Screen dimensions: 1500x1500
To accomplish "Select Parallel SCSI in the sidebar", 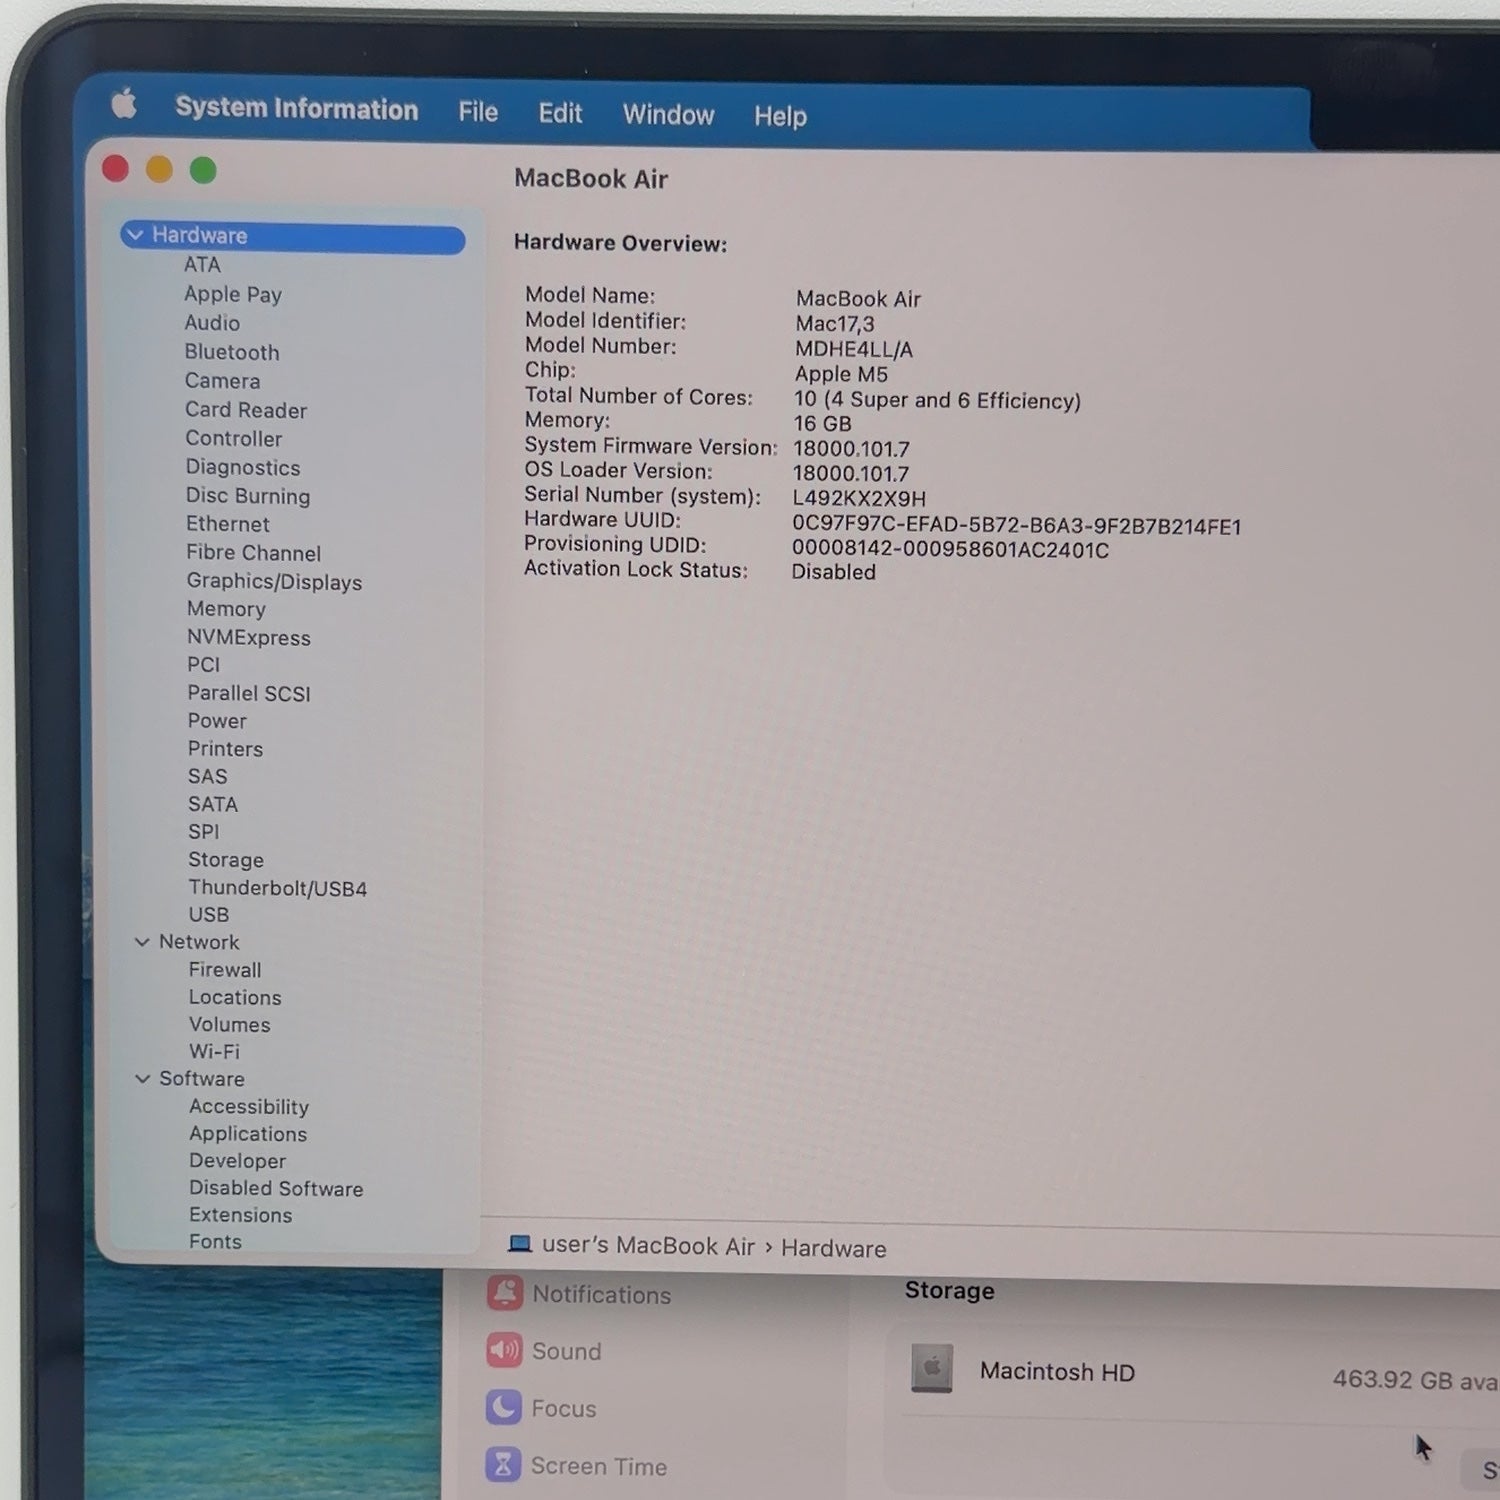I will pos(249,694).
